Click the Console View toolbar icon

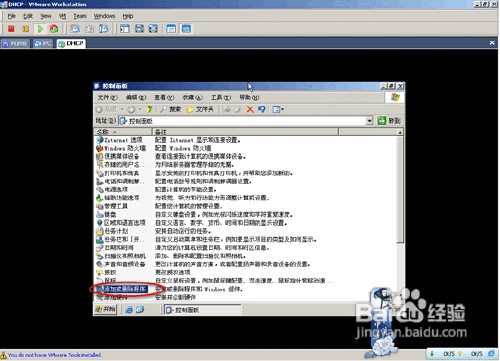pyautogui.click(x=186, y=29)
